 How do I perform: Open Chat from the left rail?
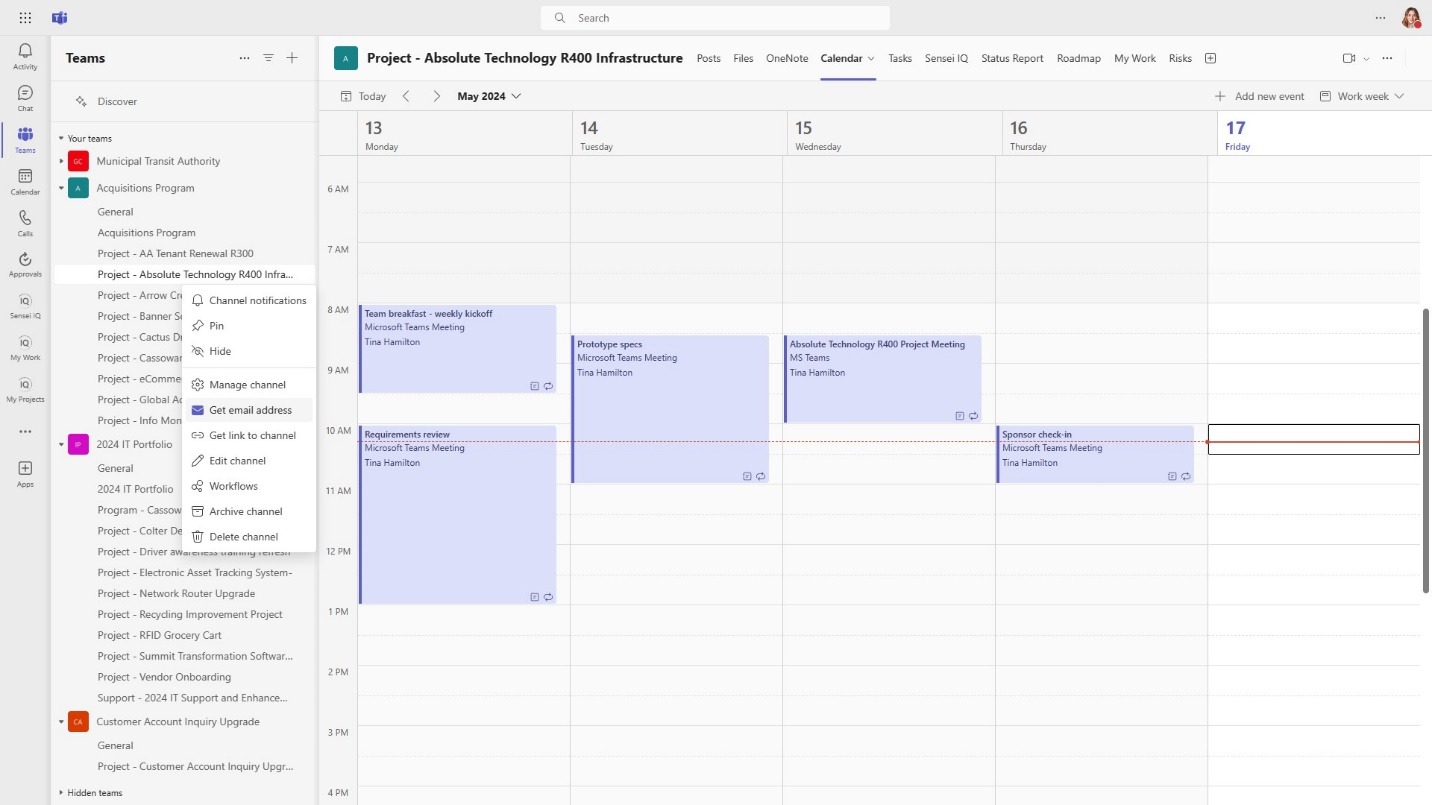25,98
